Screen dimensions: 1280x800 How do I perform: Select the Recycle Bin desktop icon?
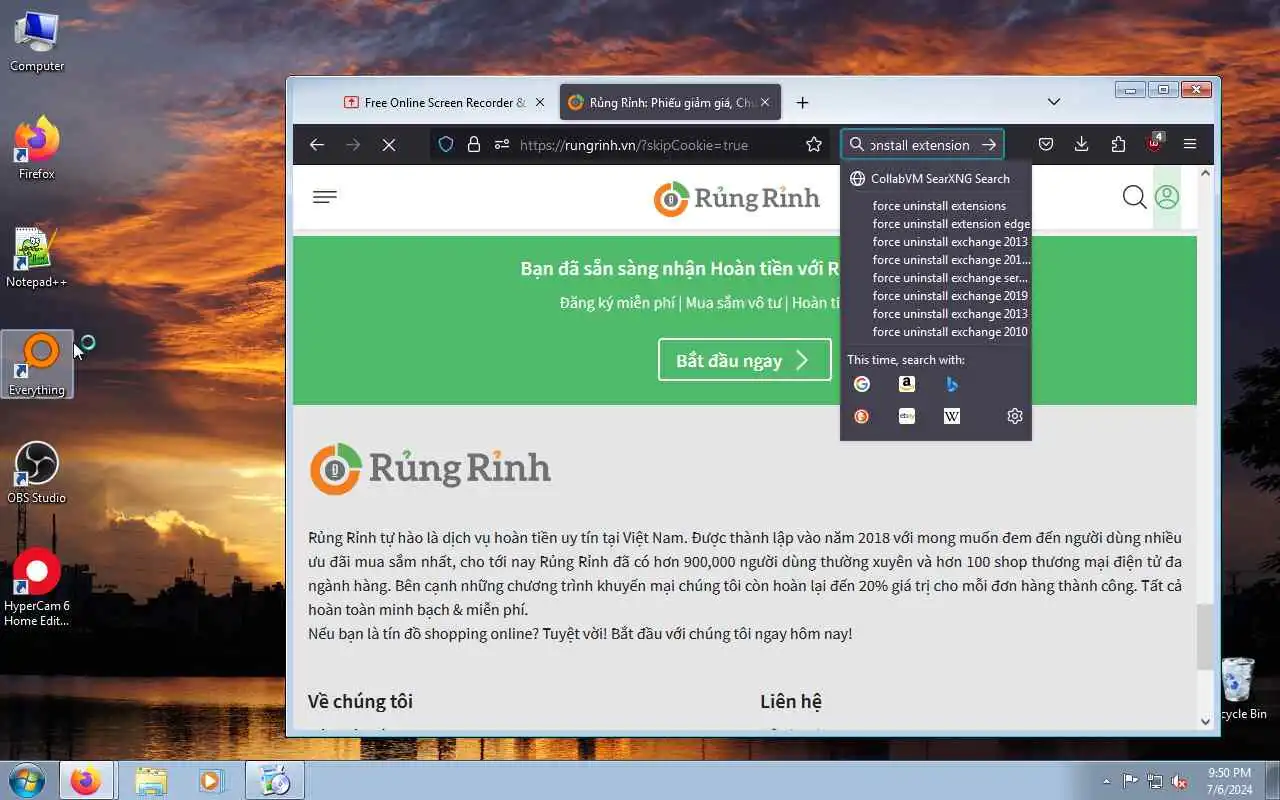[x=1241, y=688]
